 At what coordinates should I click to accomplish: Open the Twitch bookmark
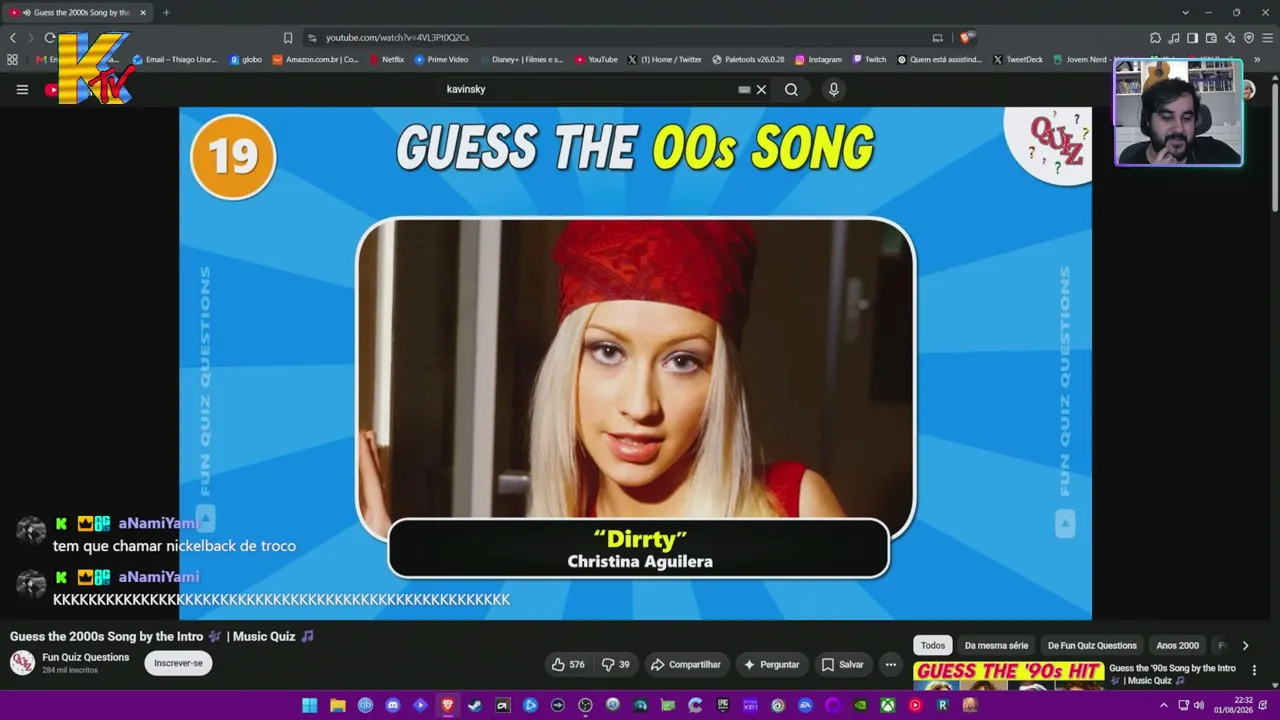(x=869, y=60)
